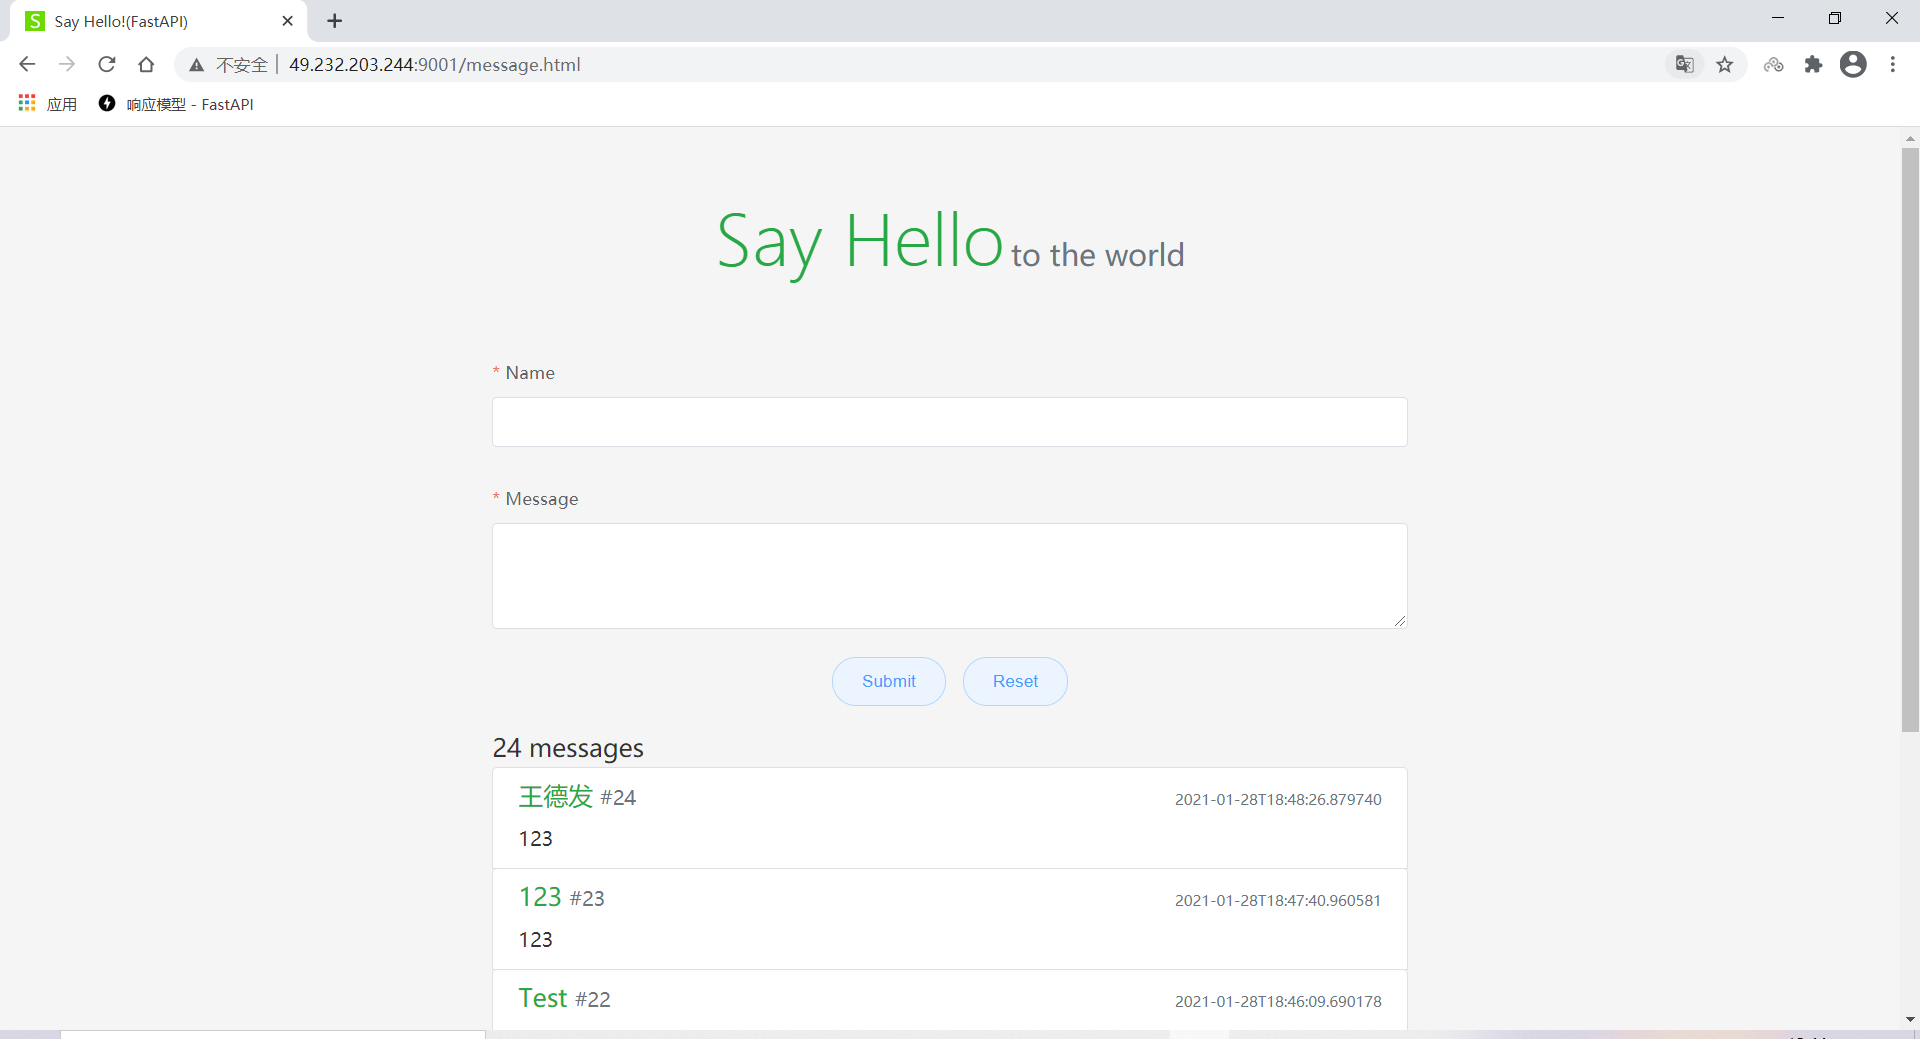Reset the form fields
The image size is (1920, 1039).
1015,681
